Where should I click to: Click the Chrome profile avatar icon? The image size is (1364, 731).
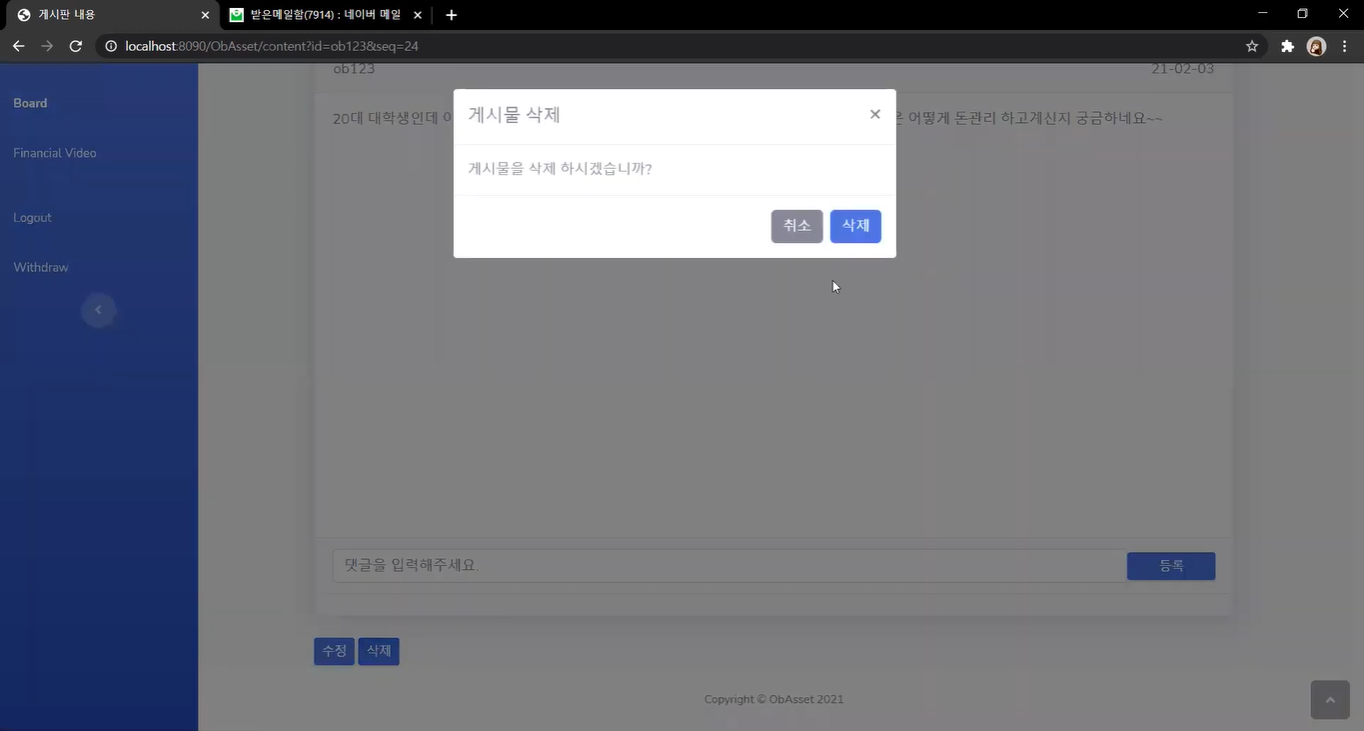pos(1316,46)
